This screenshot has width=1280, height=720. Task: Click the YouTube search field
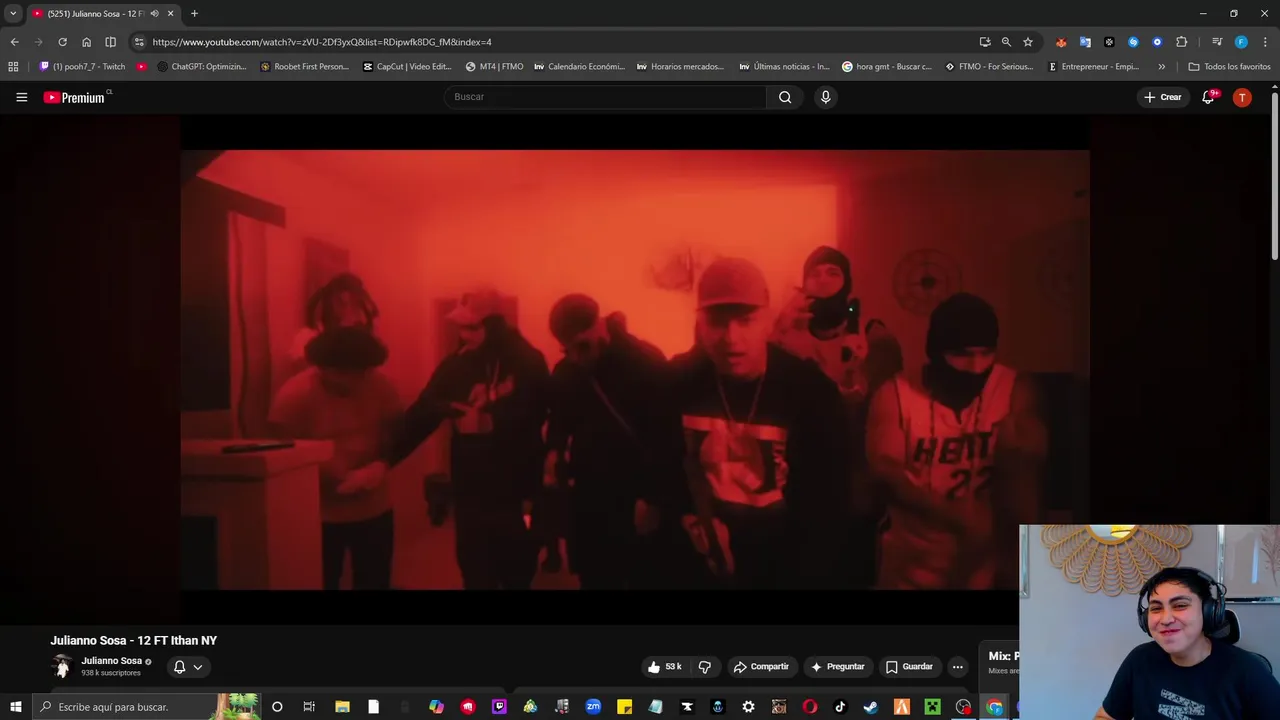tap(606, 97)
